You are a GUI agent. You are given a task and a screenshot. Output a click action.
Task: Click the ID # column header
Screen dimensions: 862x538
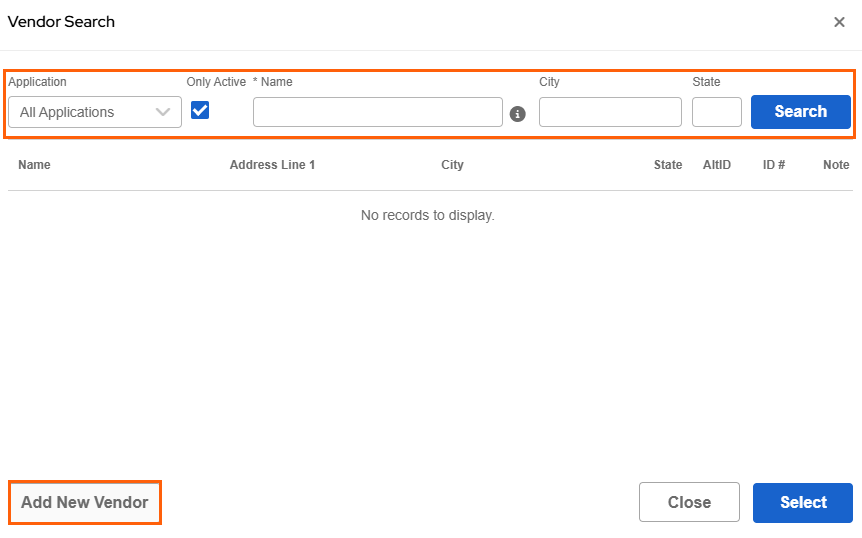pyautogui.click(x=774, y=165)
